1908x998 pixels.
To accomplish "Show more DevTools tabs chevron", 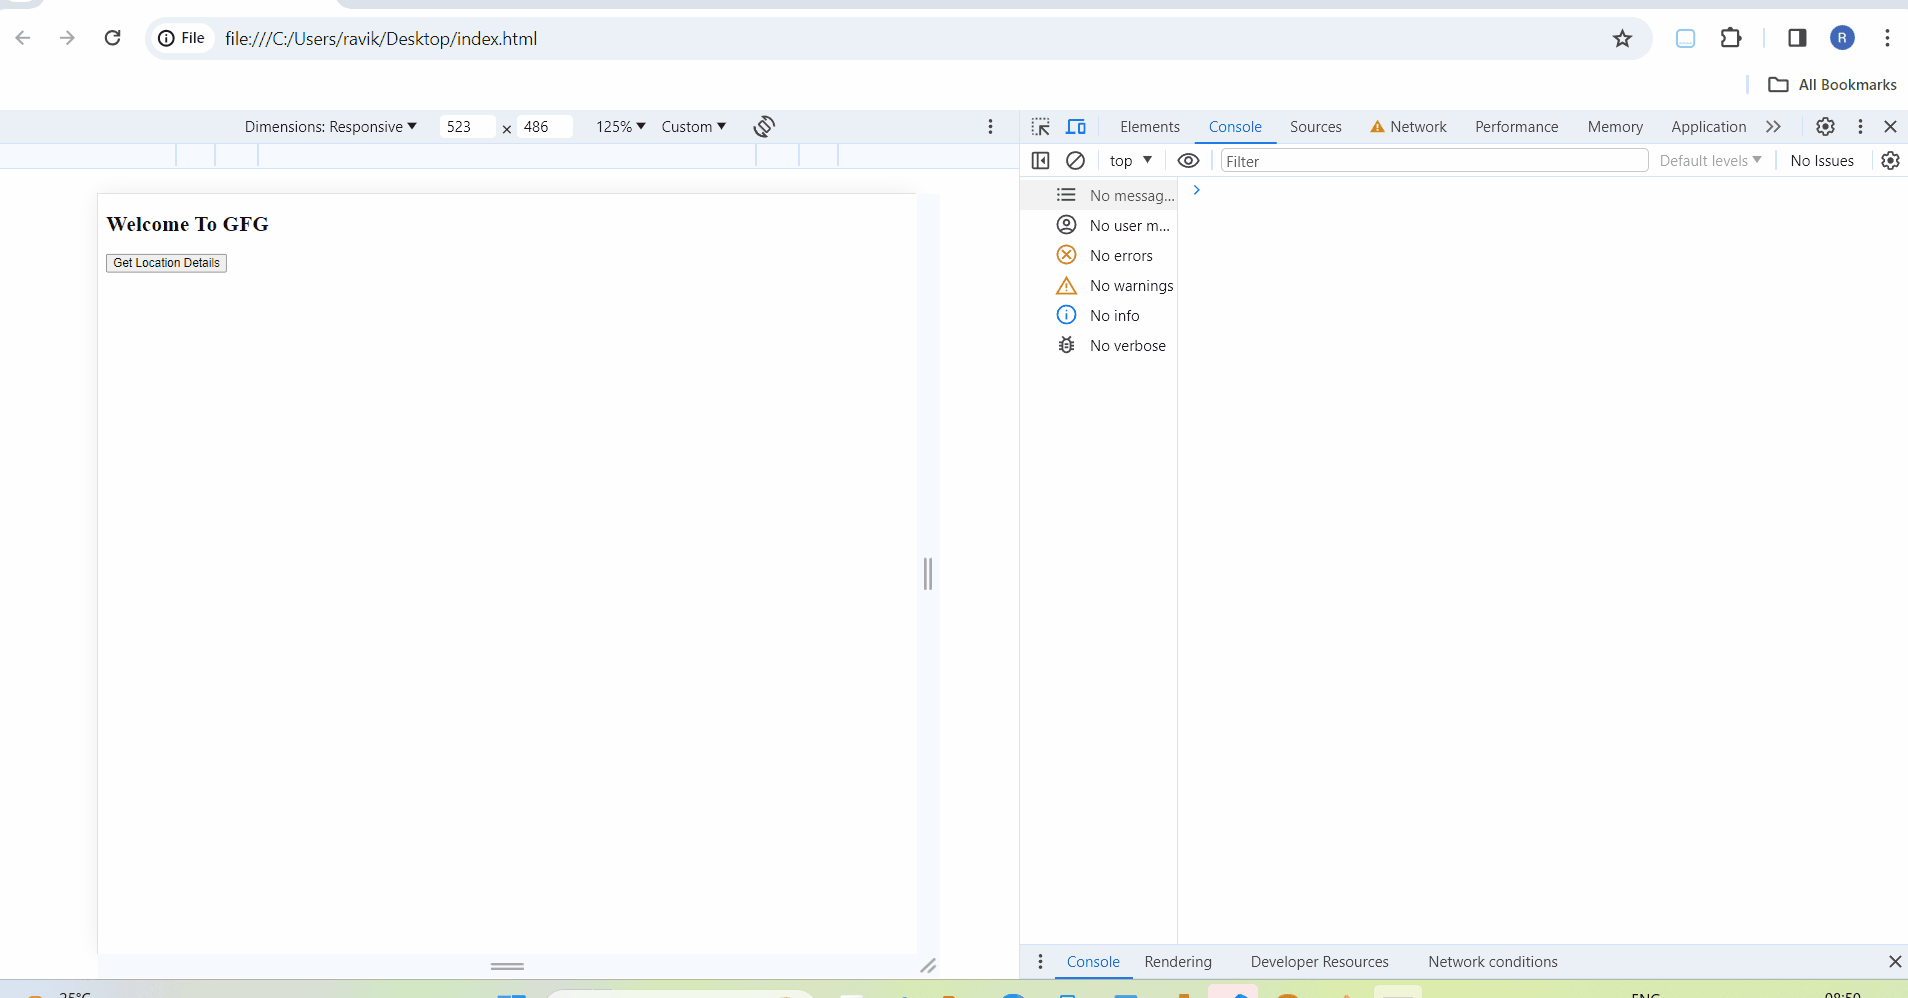I will pyautogui.click(x=1773, y=126).
